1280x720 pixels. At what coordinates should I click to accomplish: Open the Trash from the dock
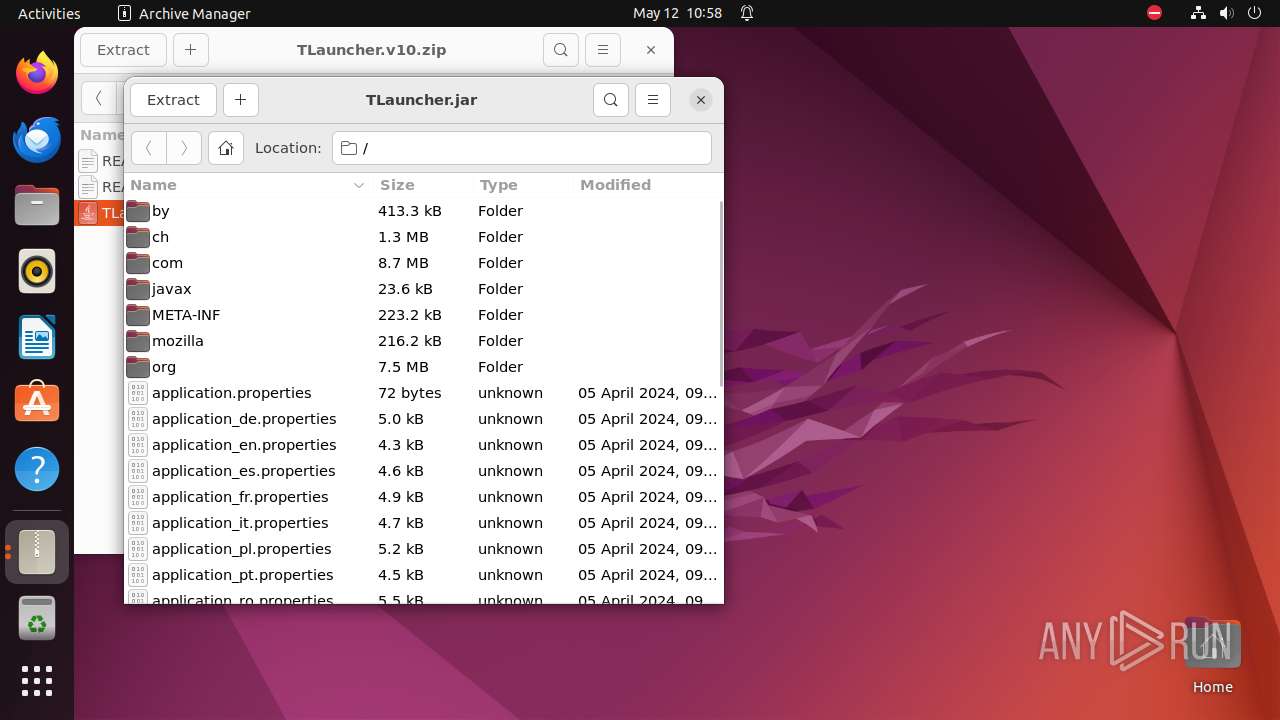tap(37, 619)
